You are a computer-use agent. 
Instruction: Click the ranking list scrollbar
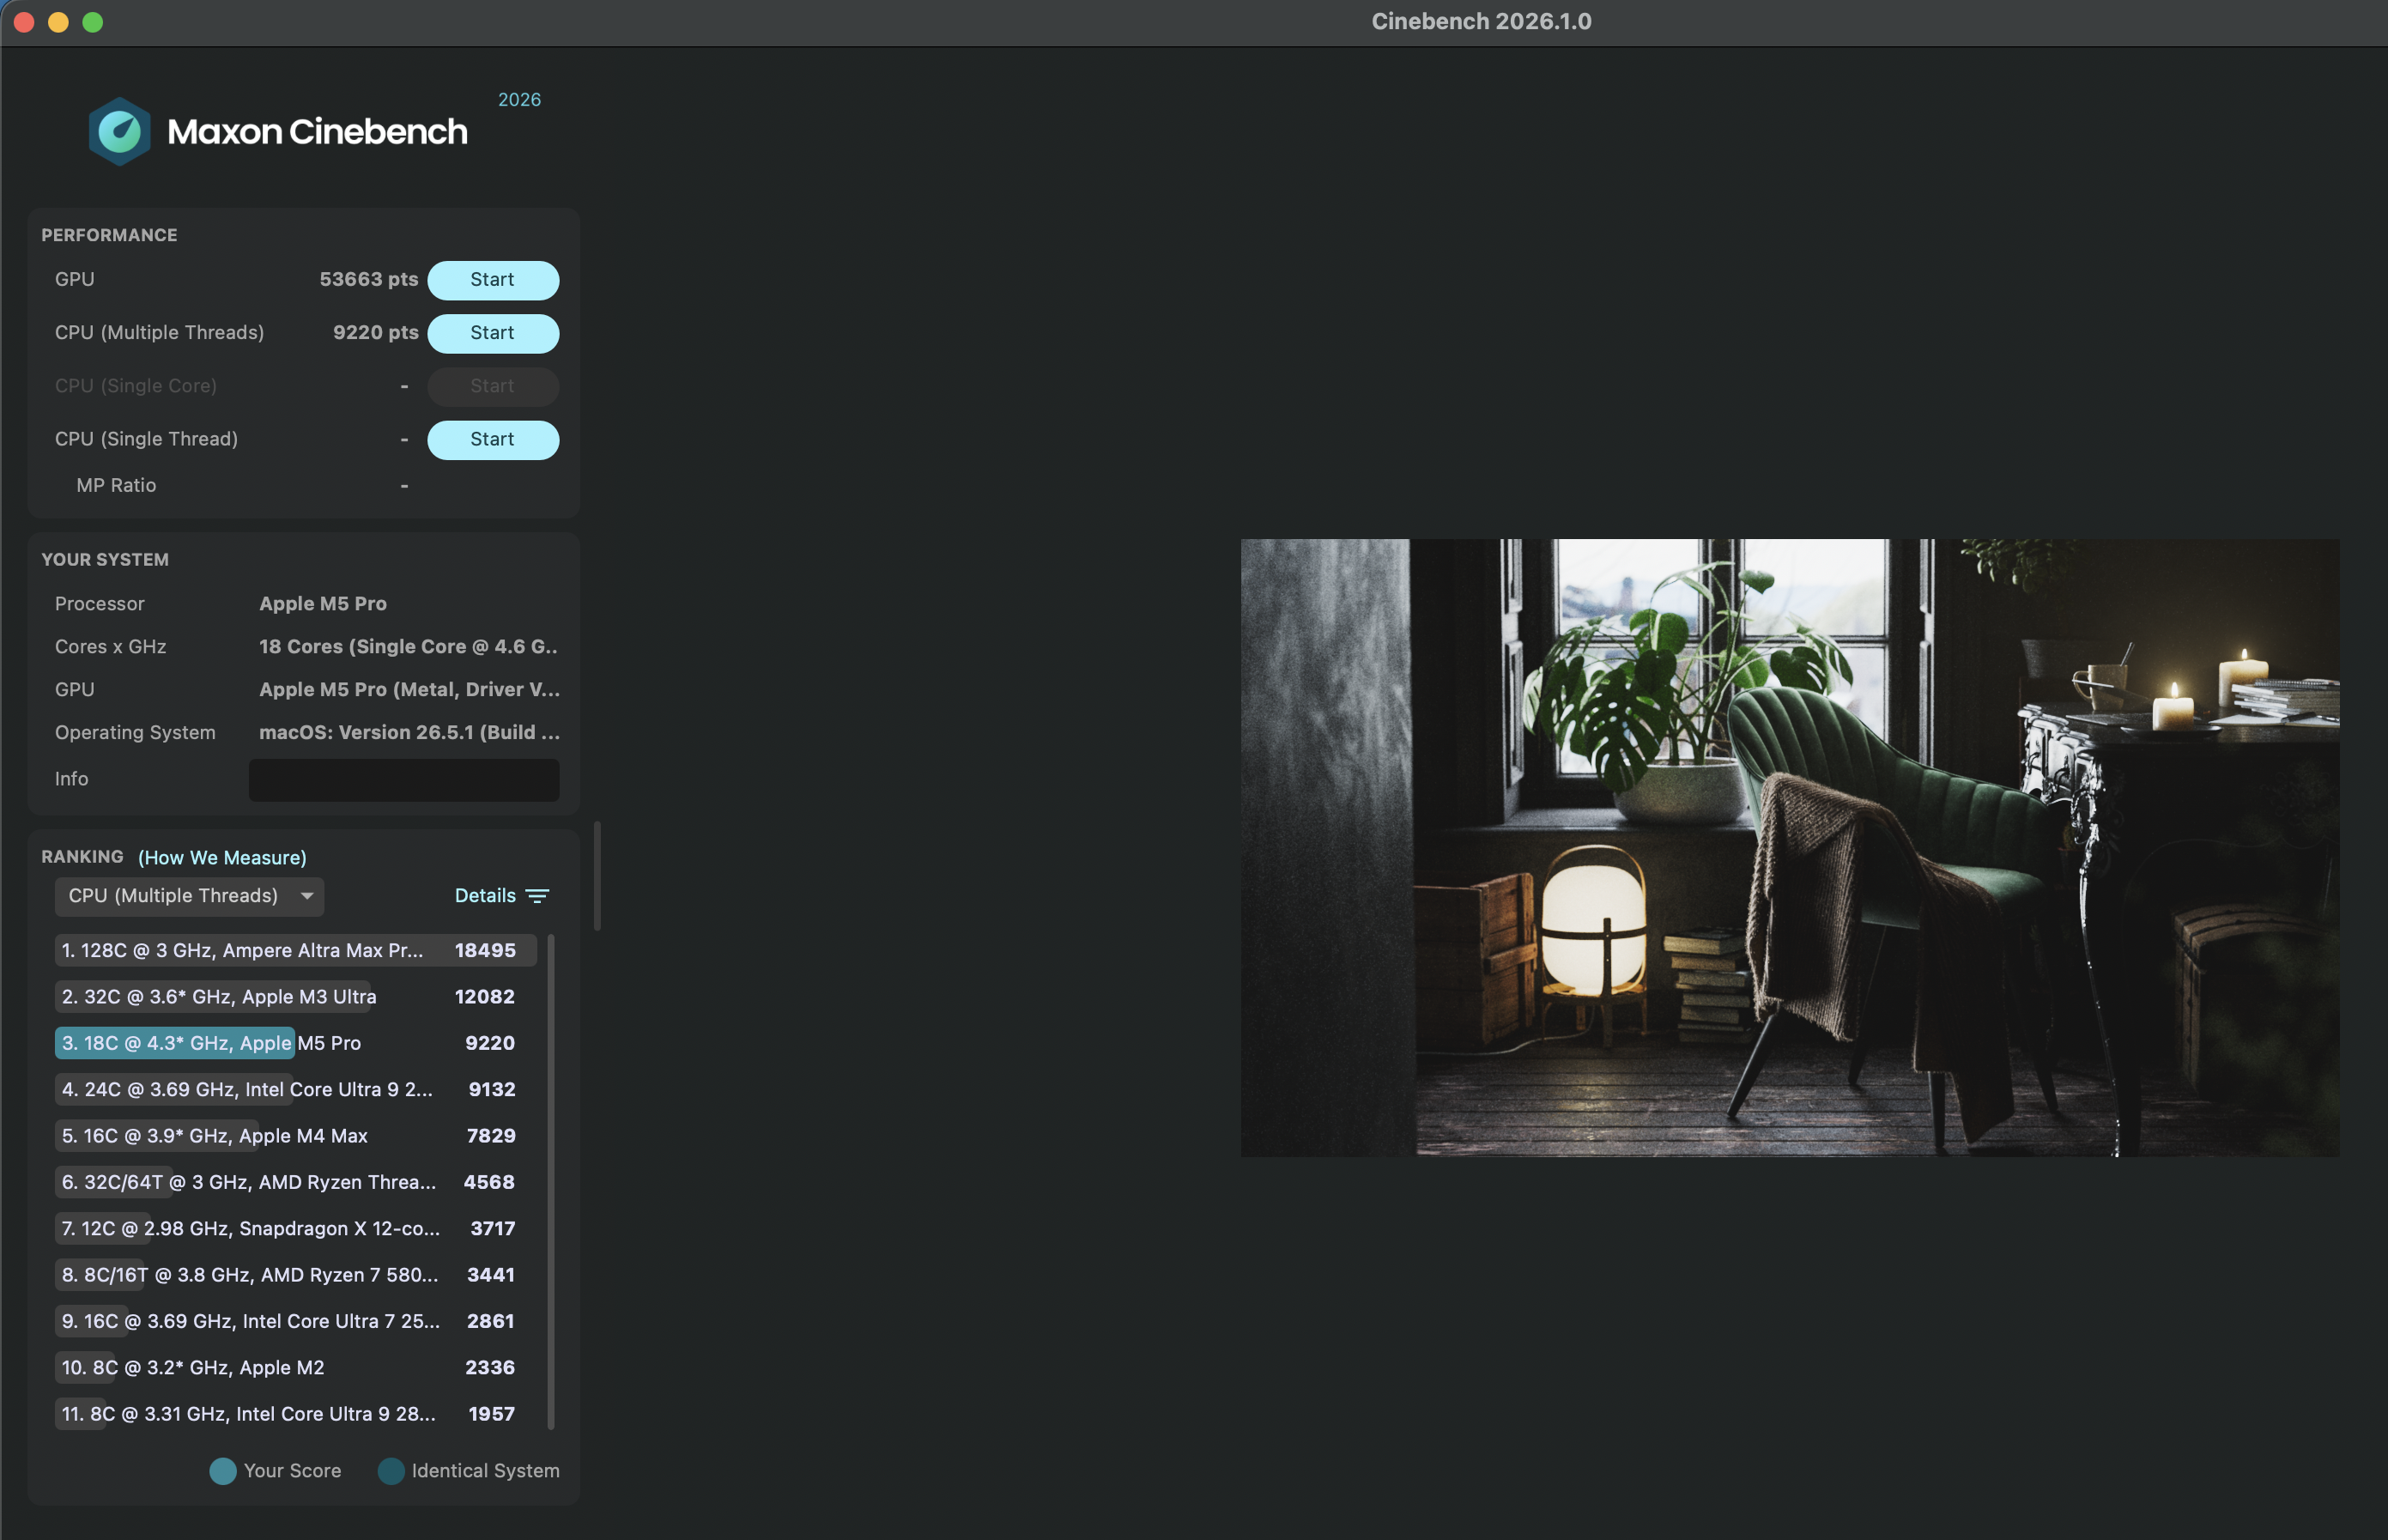coord(551,1182)
